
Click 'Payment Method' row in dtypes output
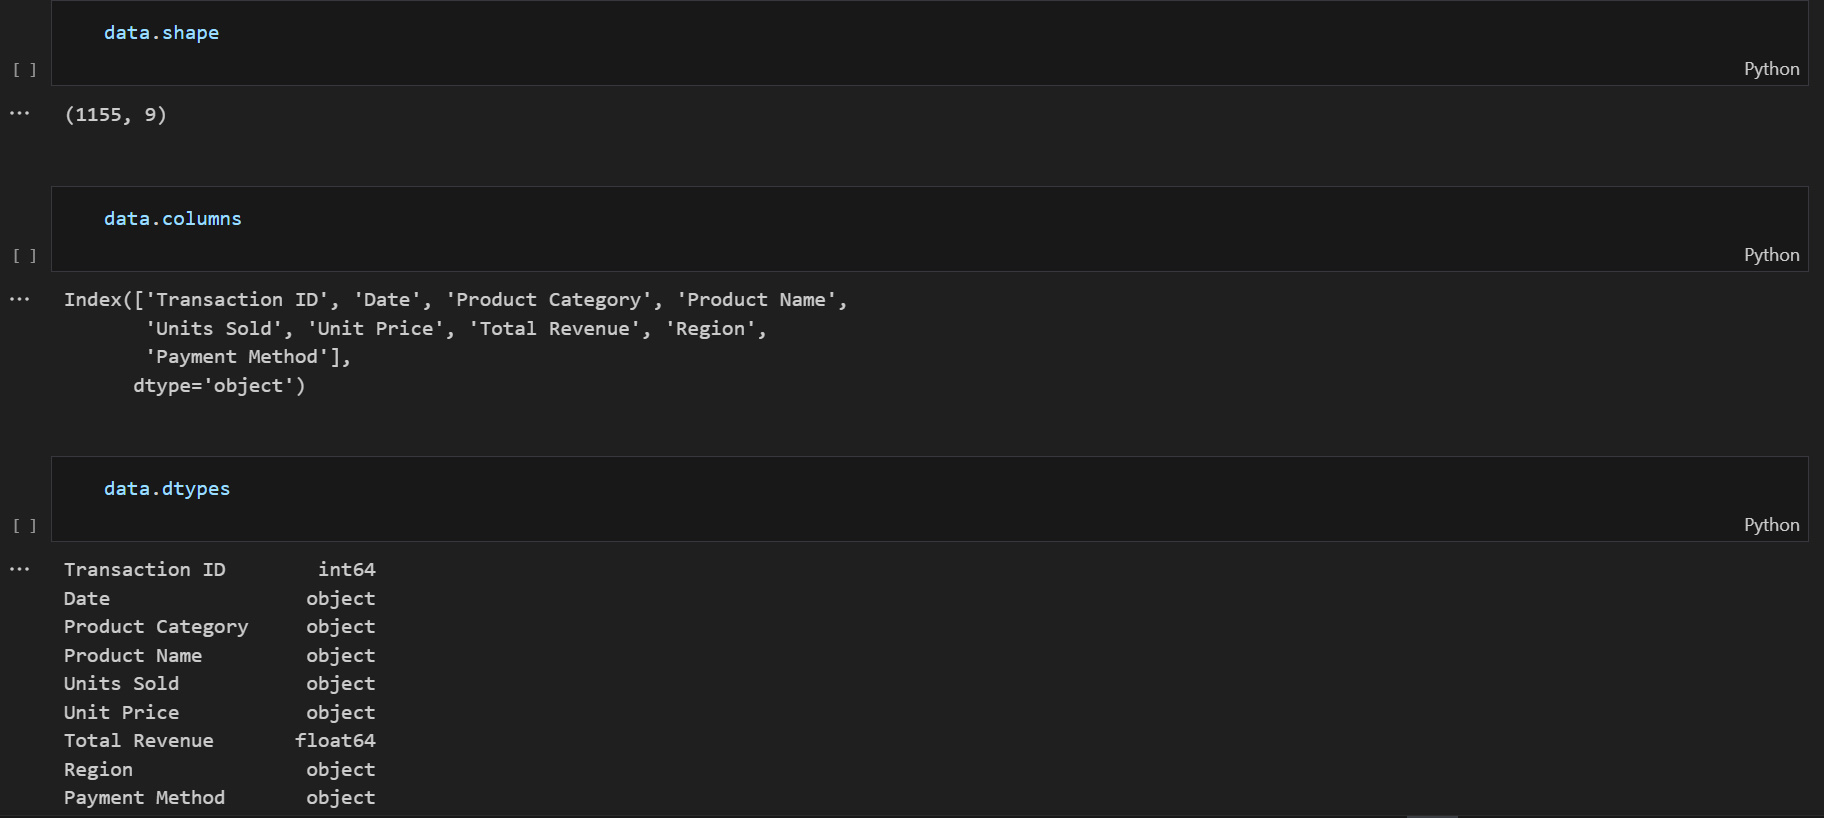[x=219, y=798]
